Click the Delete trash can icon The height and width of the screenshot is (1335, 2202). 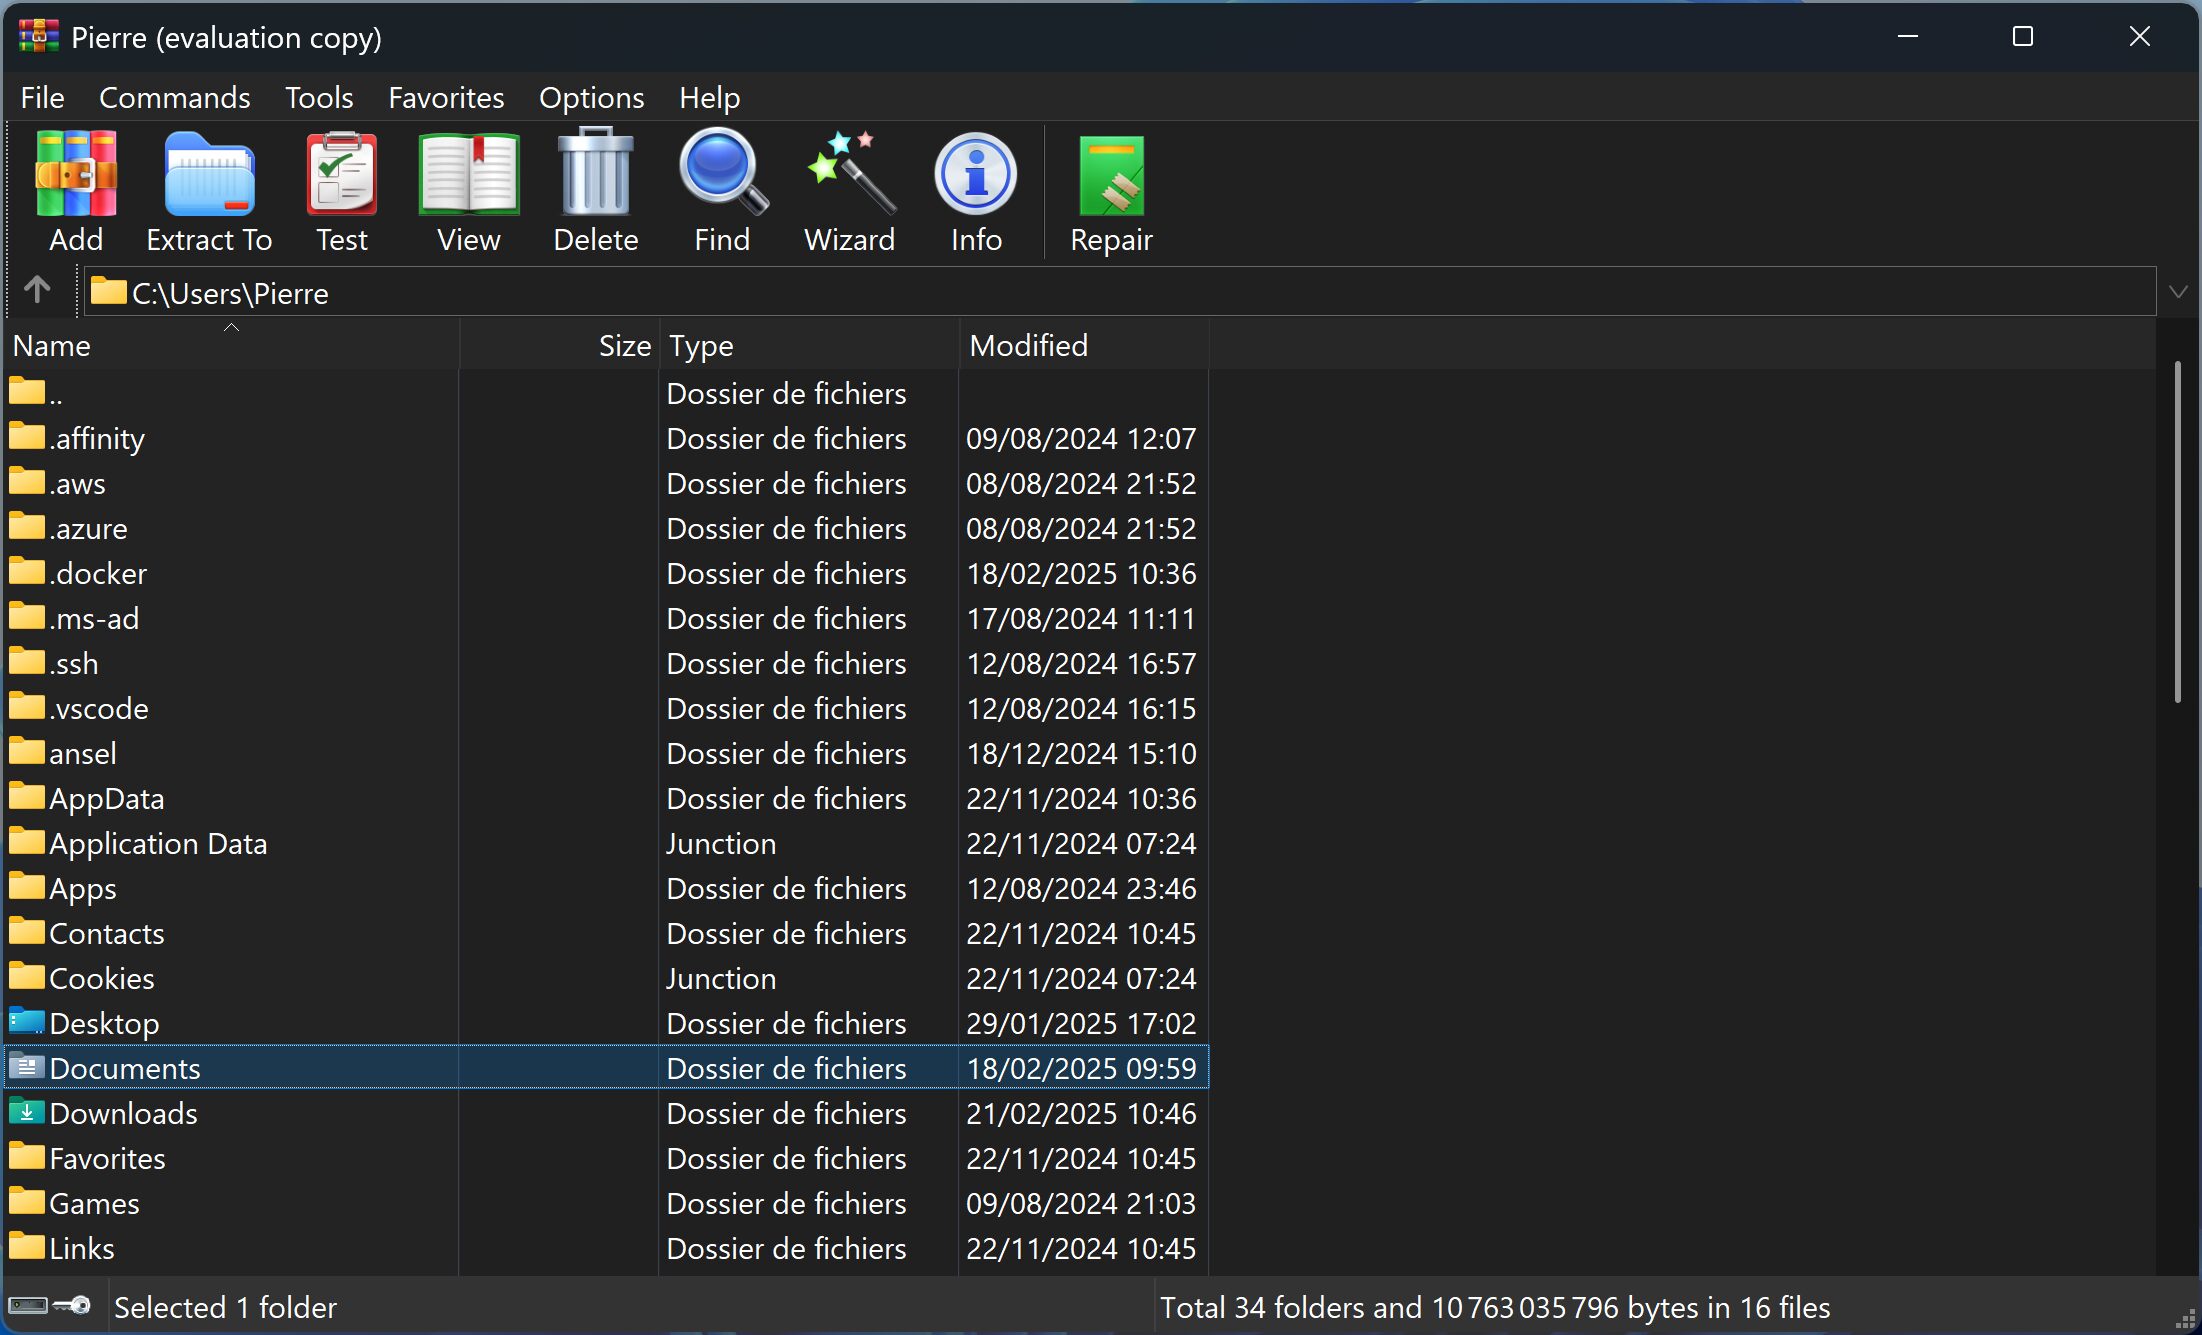pos(596,172)
